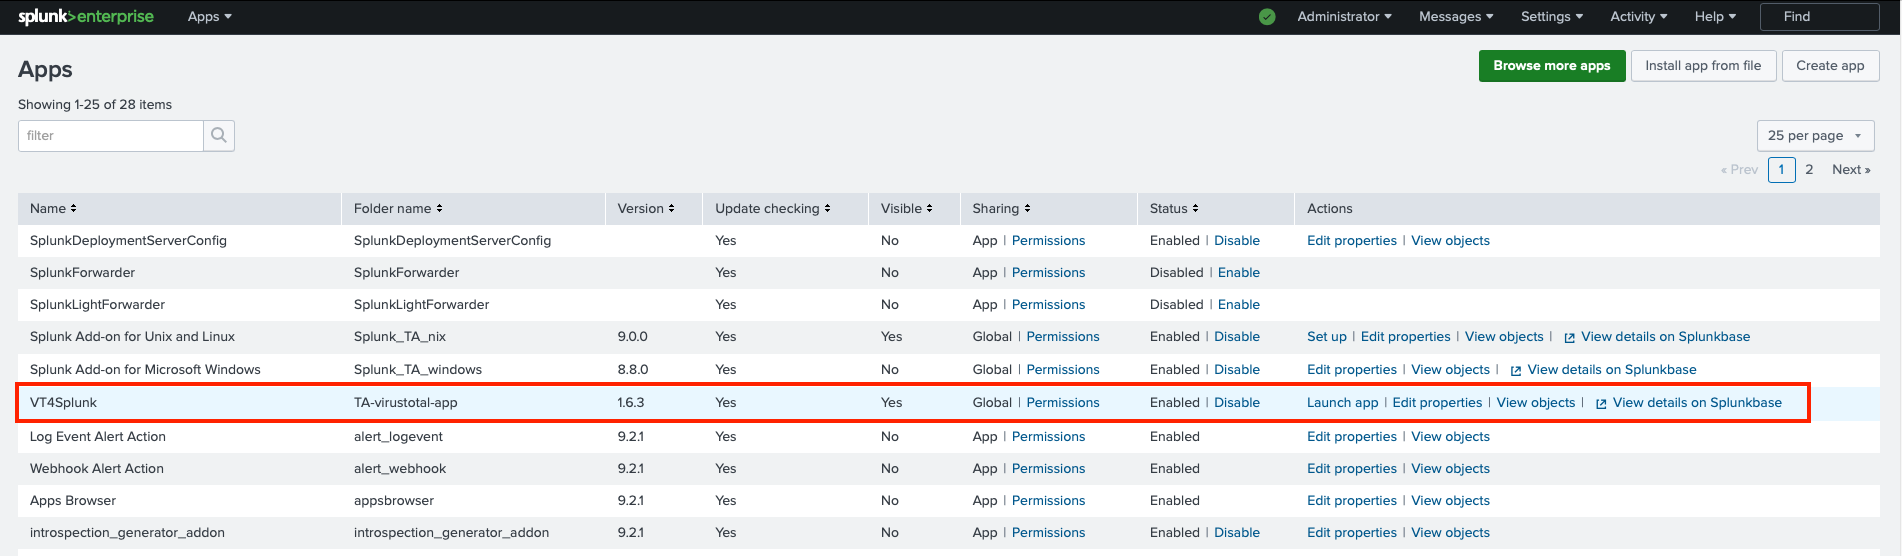
Task: Edit properties of VT4Splunk
Action: pos(1437,403)
